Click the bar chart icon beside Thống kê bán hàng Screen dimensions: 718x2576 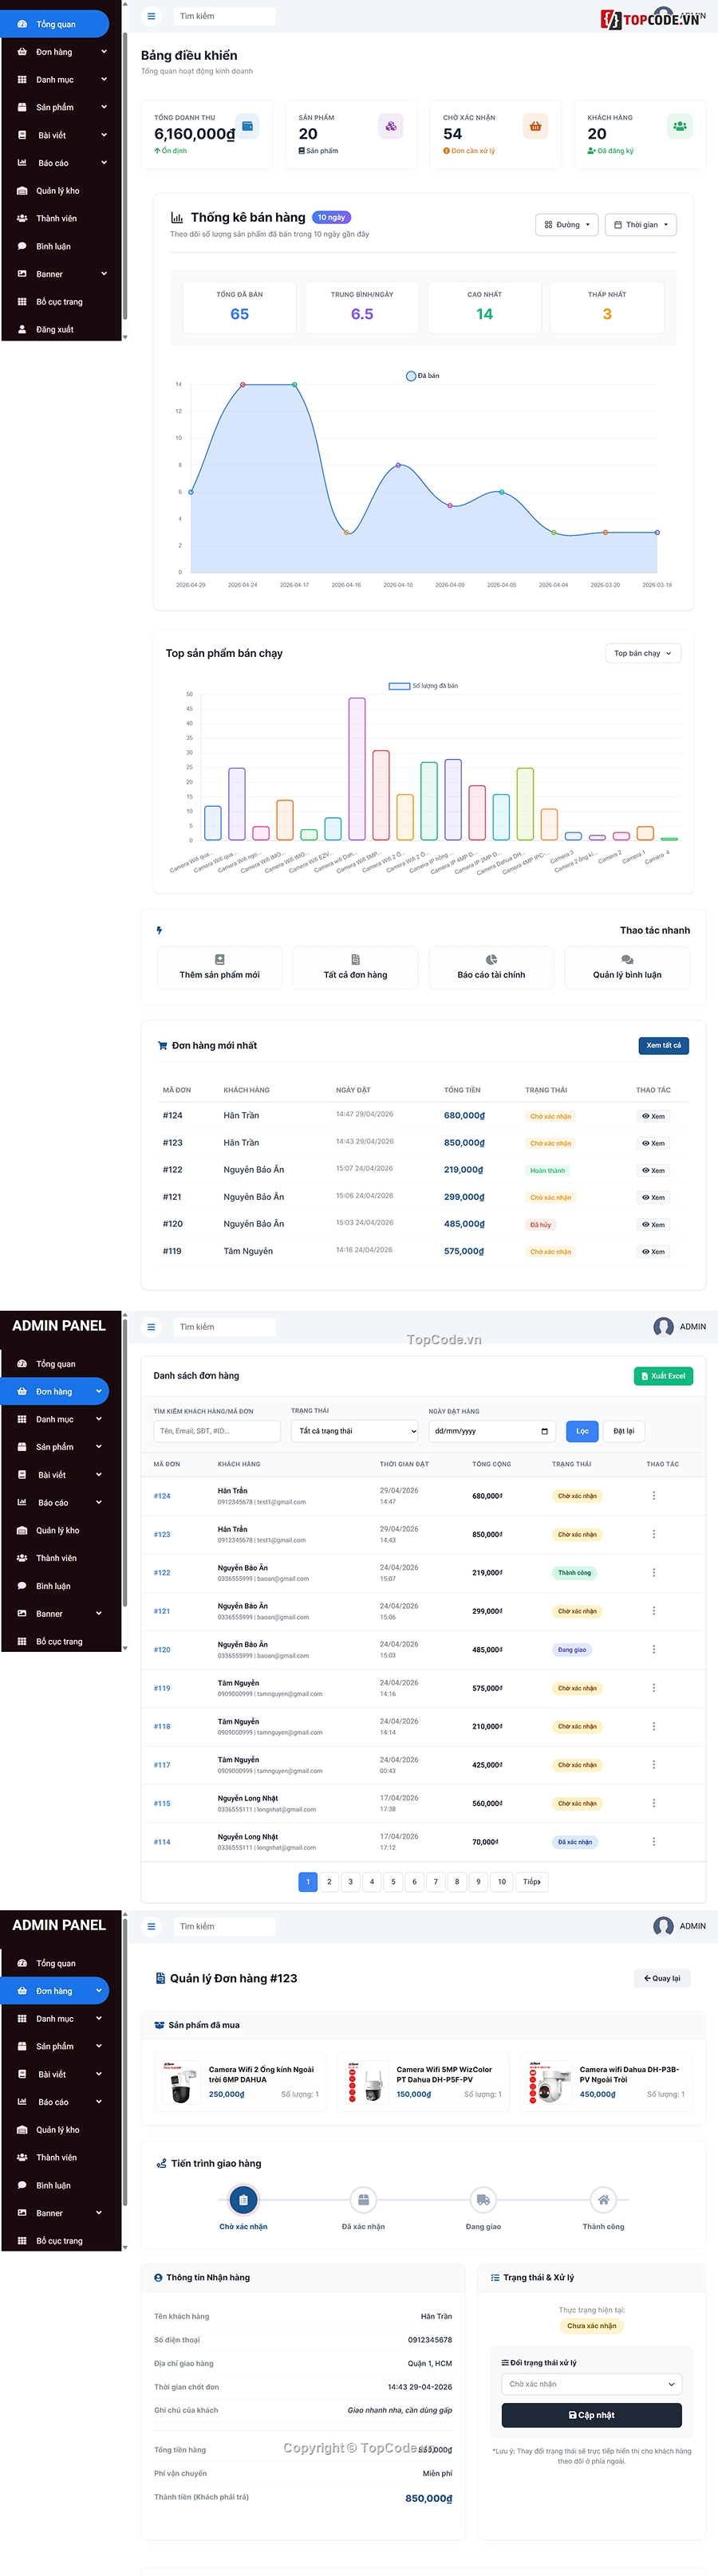click(x=177, y=217)
